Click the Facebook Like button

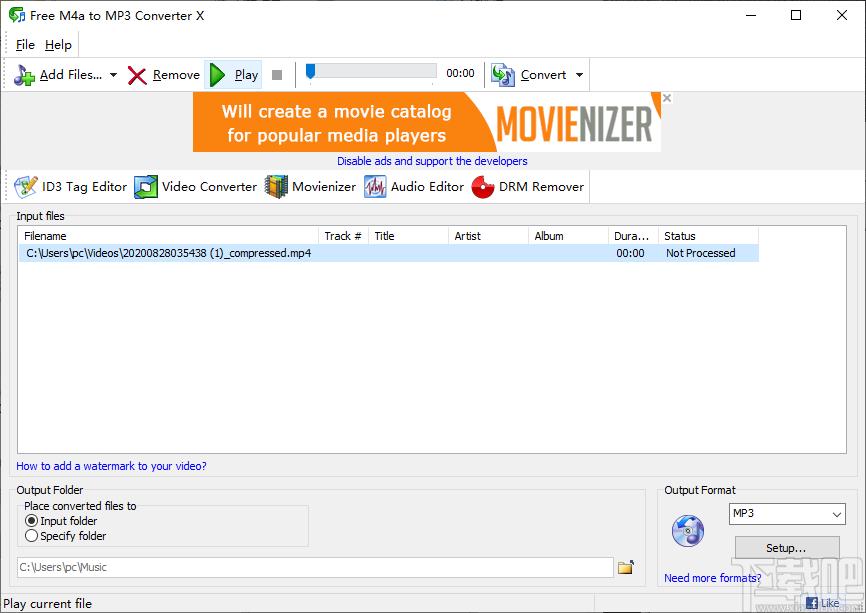click(823, 603)
